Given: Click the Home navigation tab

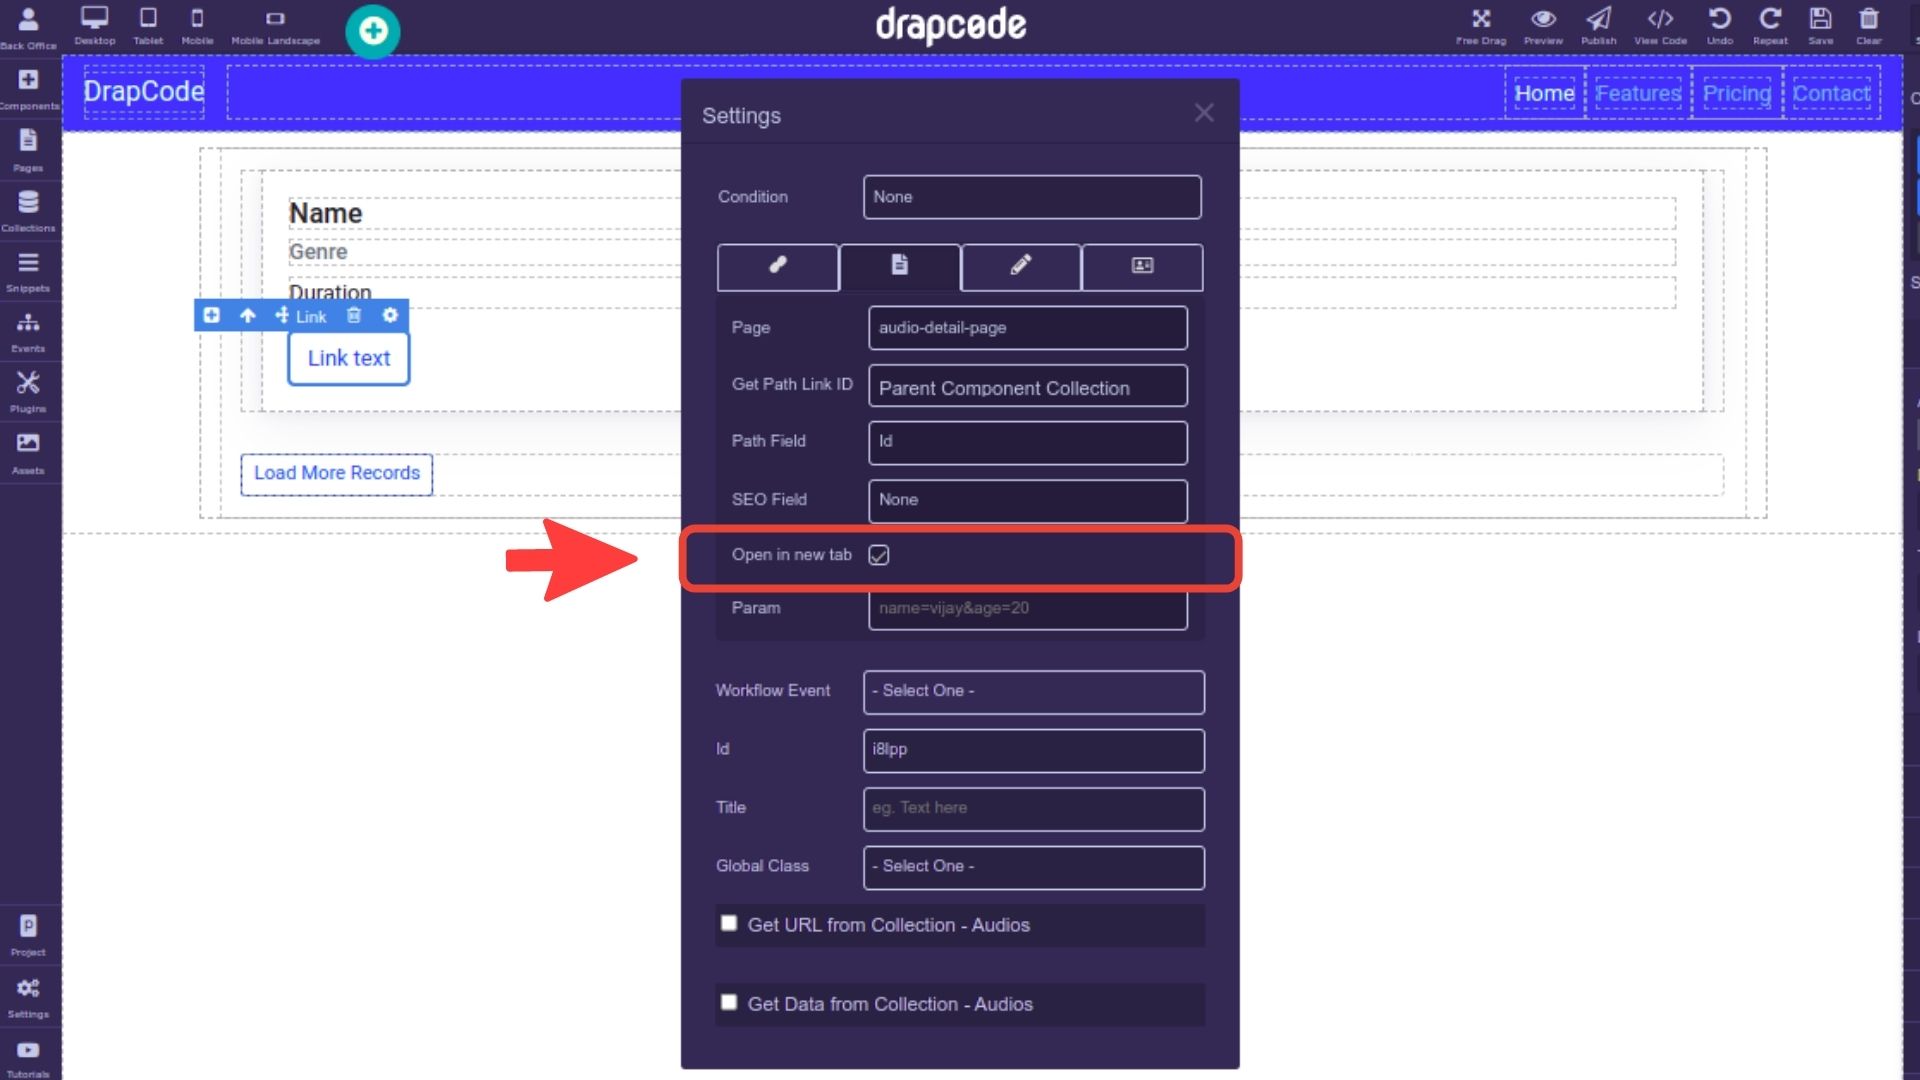Looking at the screenshot, I should [x=1543, y=92].
